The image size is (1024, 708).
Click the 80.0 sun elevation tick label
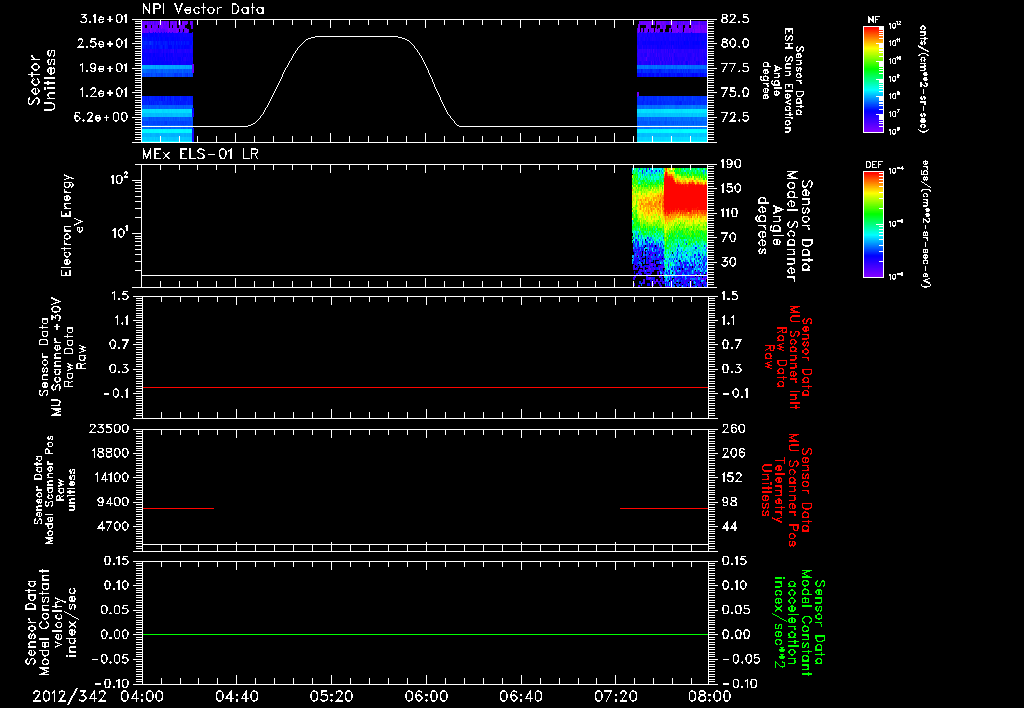[735, 43]
